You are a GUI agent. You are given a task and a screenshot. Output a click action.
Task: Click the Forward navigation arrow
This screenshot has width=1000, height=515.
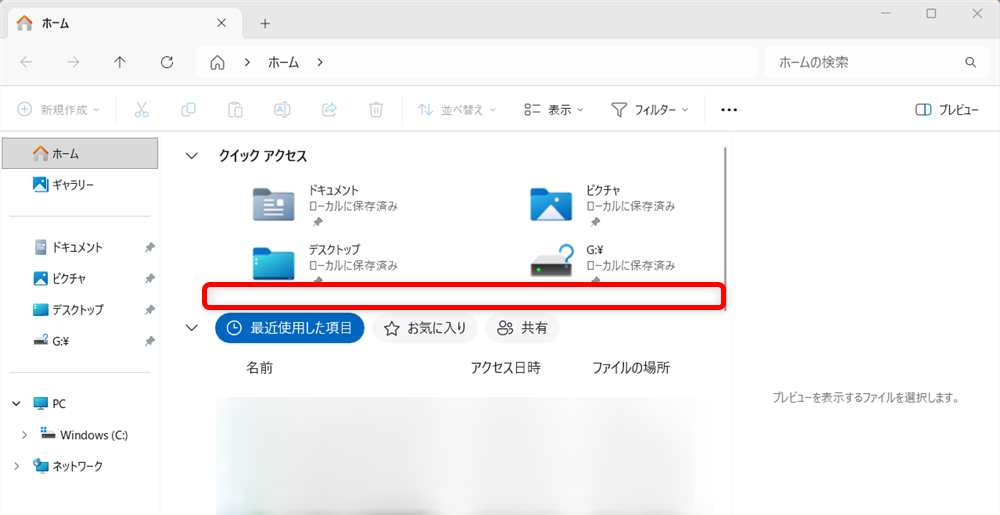point(73,62)
